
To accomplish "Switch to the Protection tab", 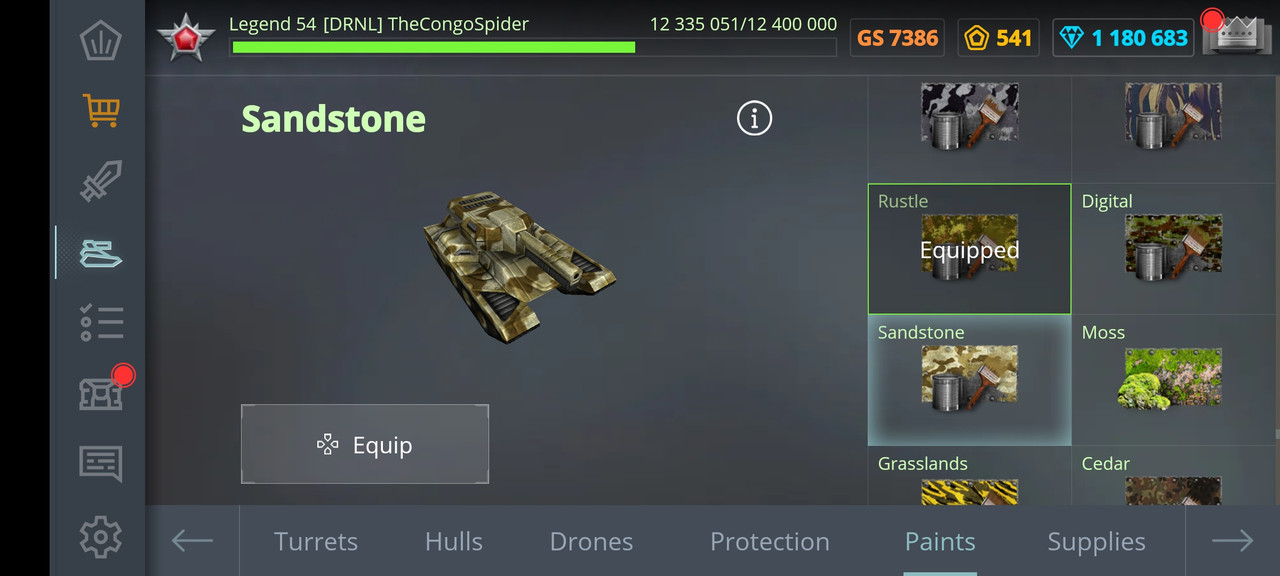I will pyautogui.click(x=770, y=541).
